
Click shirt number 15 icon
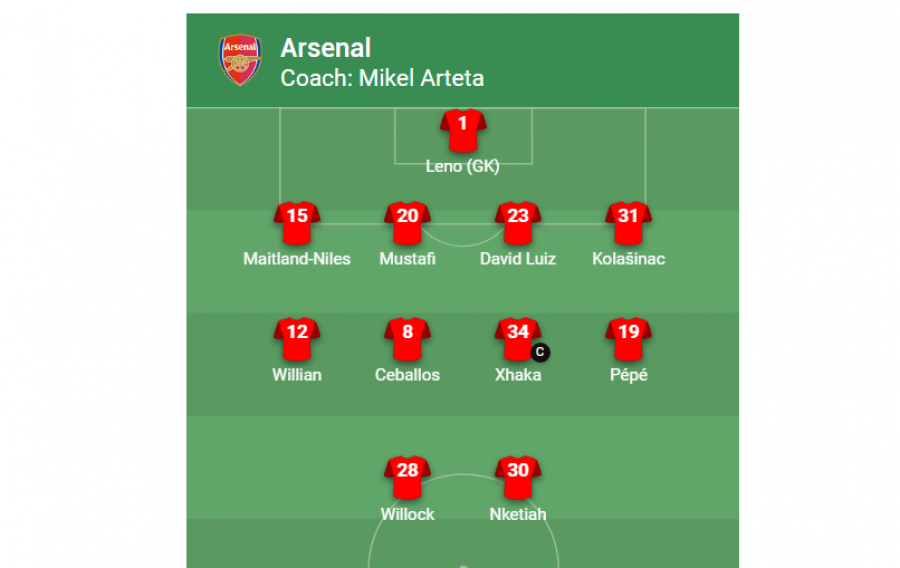tap(297, 223)
